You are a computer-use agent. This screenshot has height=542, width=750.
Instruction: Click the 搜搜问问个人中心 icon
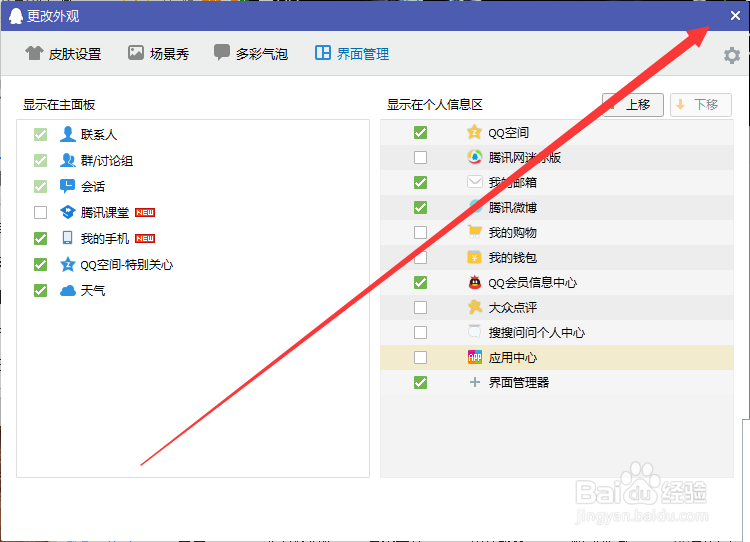click(474, 332)
